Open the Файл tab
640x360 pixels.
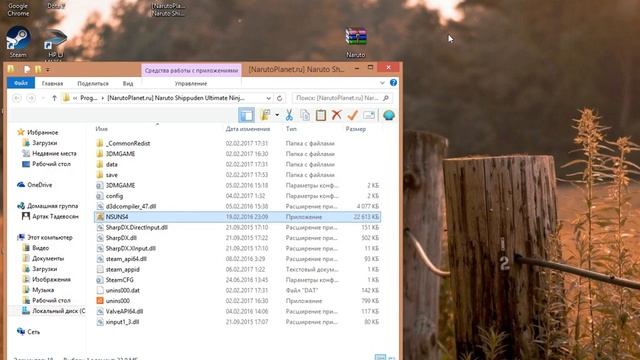[x=21, y=83]
